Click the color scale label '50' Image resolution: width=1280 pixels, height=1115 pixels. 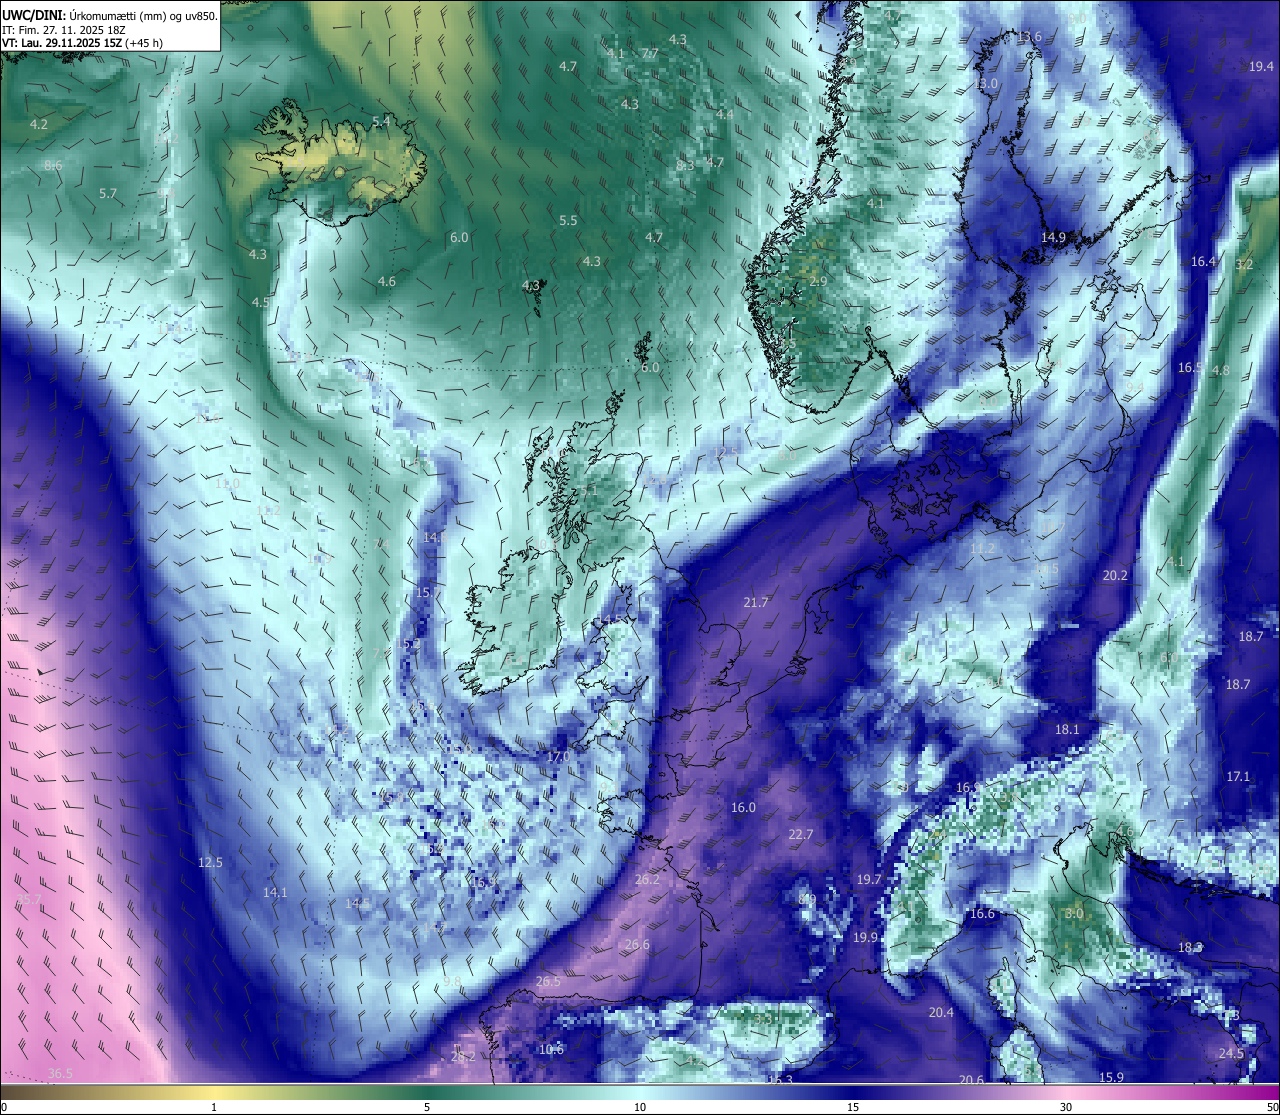pos(1271,1107)
